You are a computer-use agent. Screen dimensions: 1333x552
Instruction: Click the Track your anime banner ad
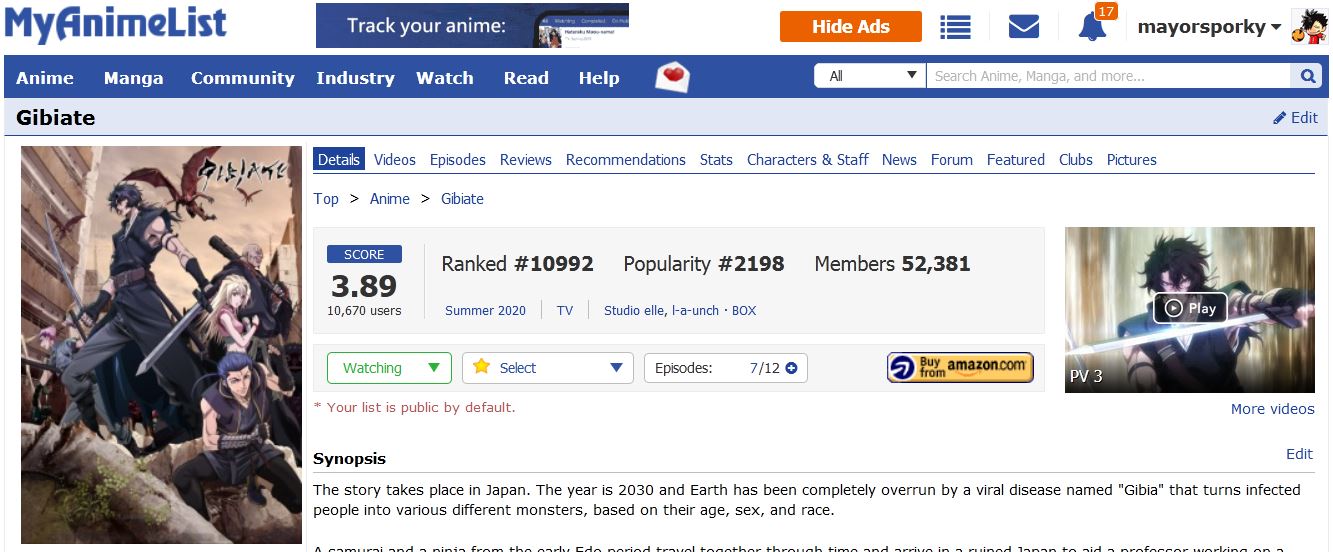(x=472, y=26)
